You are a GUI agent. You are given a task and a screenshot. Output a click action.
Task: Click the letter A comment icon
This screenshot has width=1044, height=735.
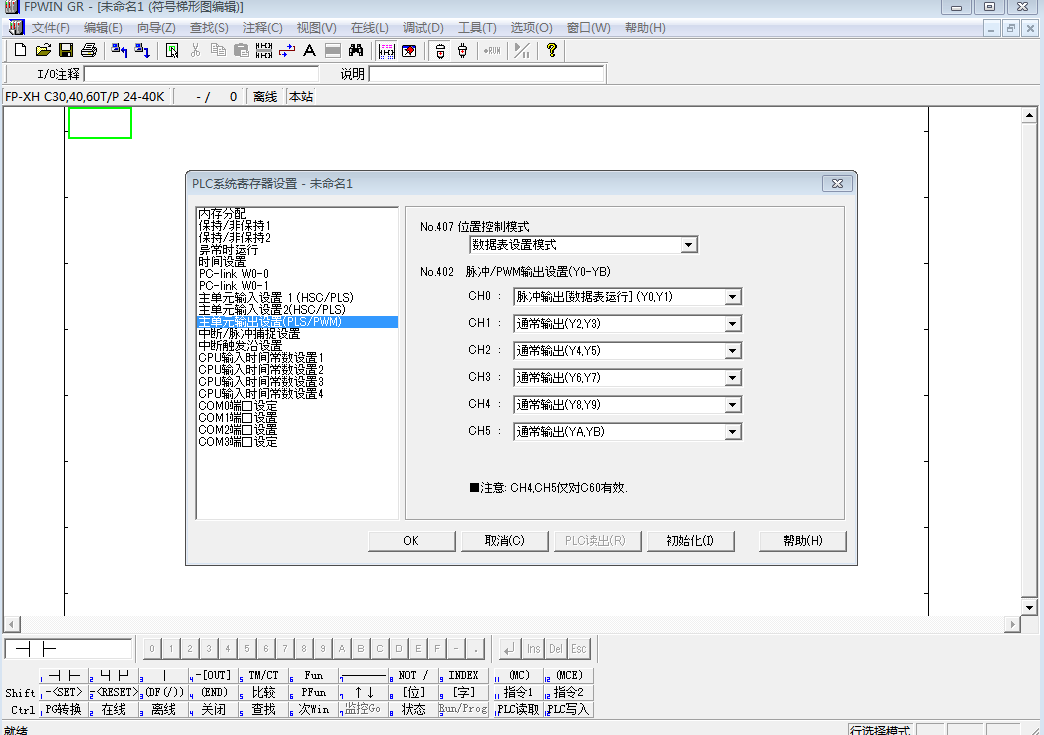(309, 50)
